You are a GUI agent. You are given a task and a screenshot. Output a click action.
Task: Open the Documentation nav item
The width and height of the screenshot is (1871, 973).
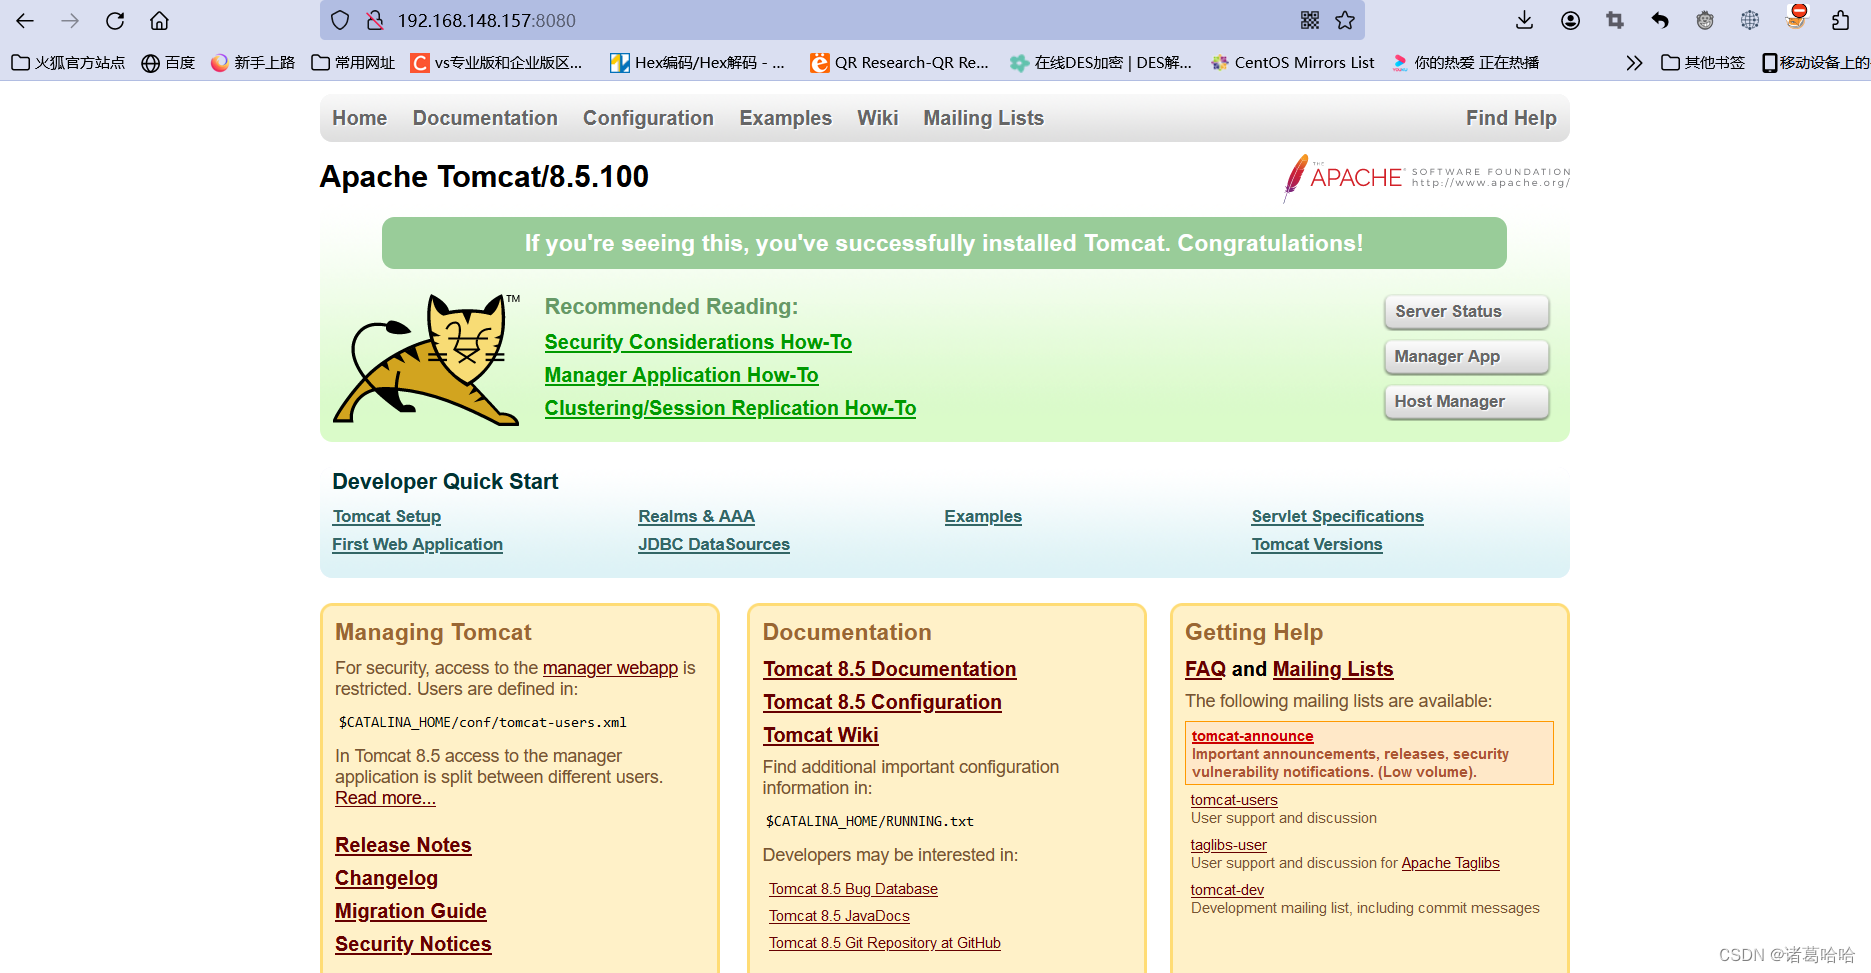[485, 118]
